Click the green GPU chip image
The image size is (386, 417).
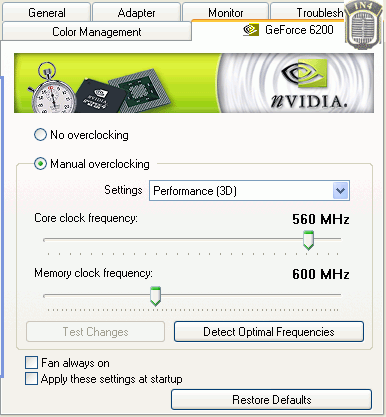[x=140, y=90]
